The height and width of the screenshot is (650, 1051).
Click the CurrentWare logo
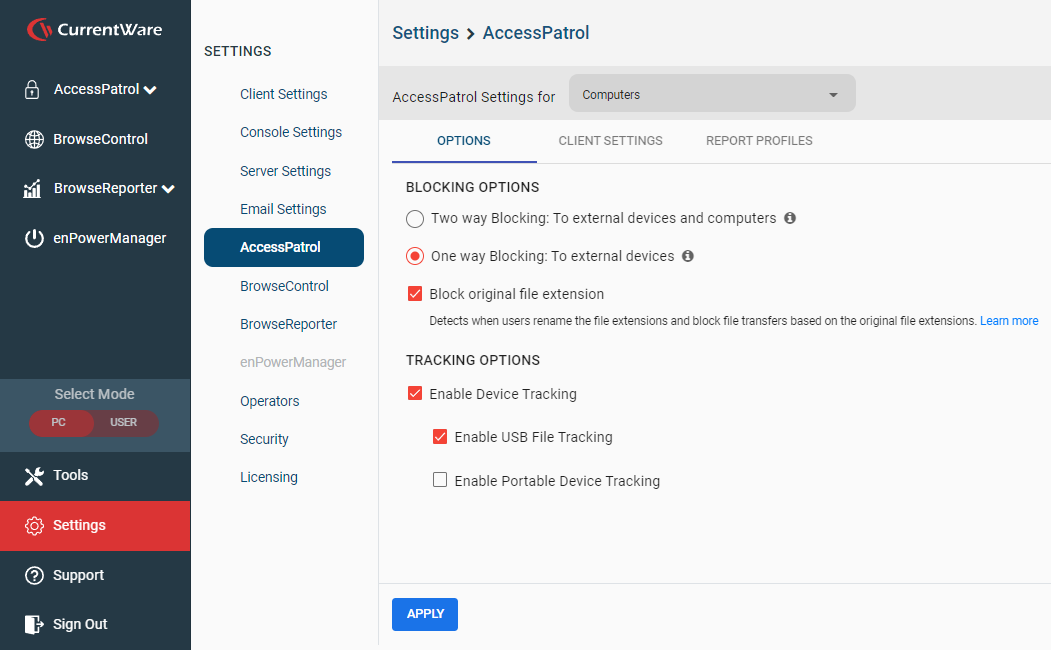coord(95,29)
